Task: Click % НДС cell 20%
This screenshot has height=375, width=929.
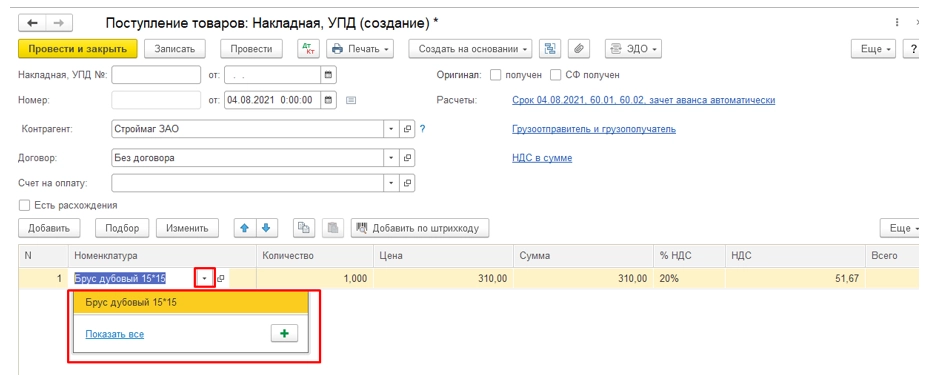Action: coord(688,278)
